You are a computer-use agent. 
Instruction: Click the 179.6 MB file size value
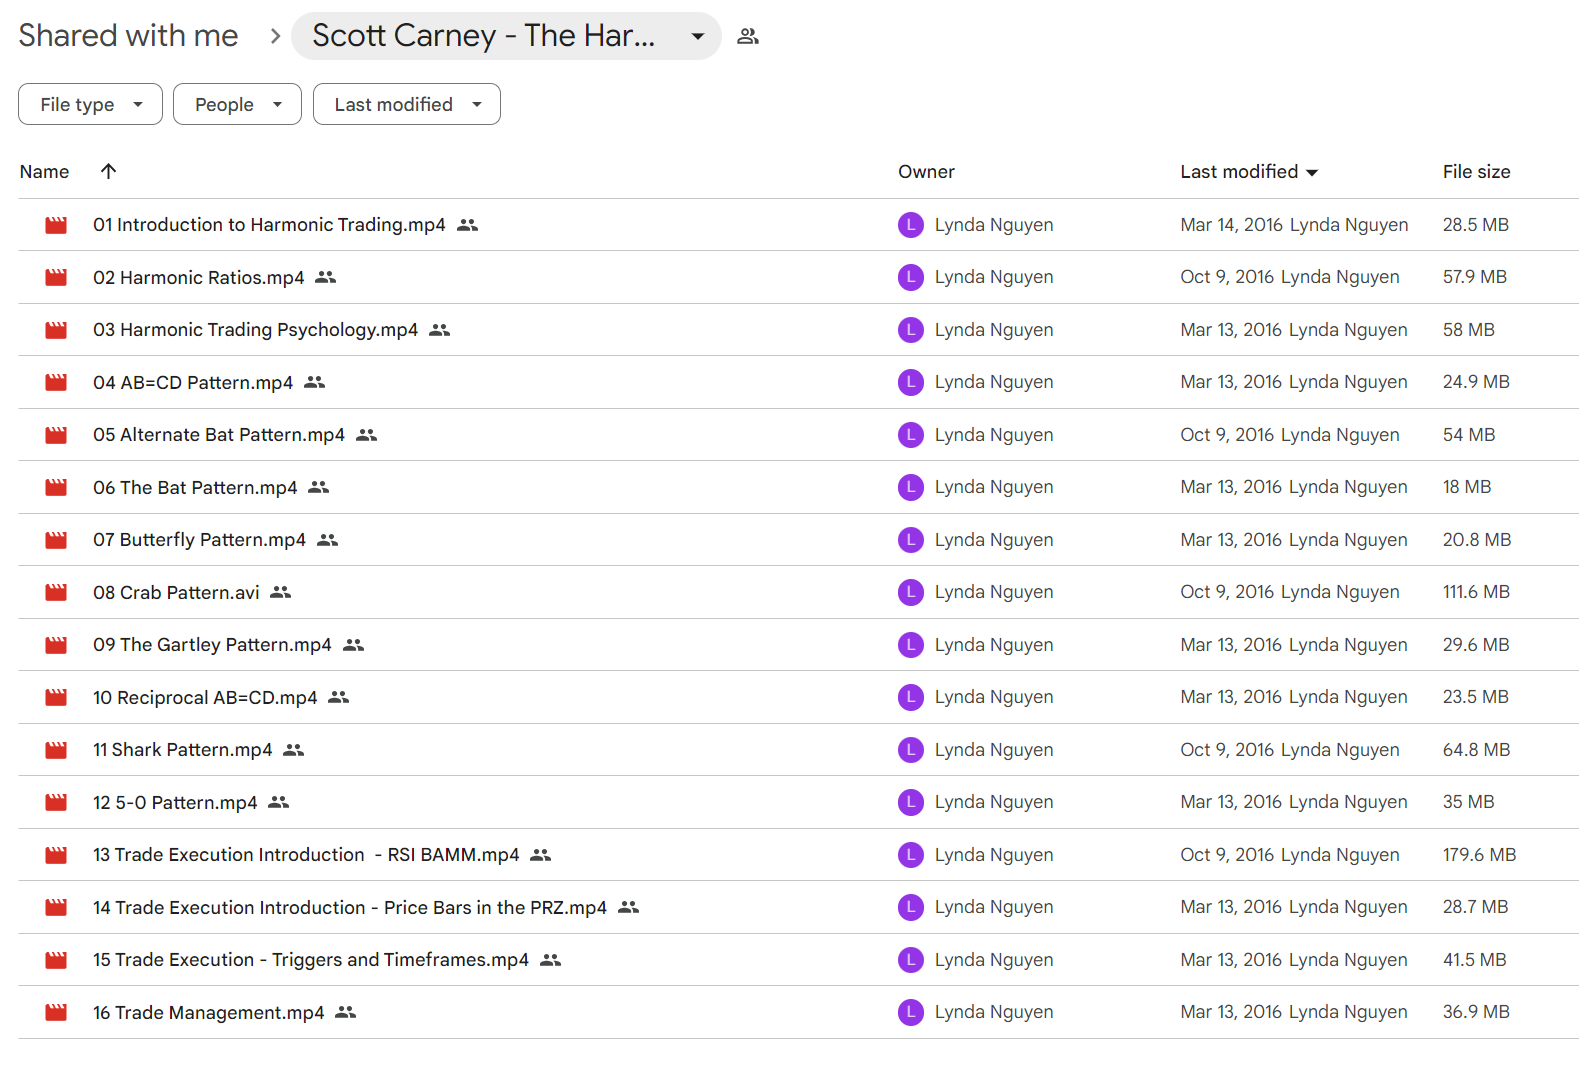pos(1479,855)
